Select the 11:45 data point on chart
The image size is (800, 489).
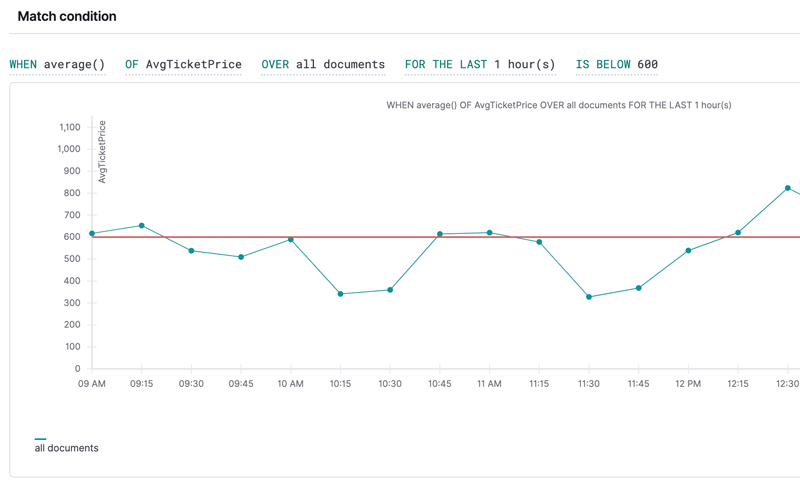click(x=639, y=288)
